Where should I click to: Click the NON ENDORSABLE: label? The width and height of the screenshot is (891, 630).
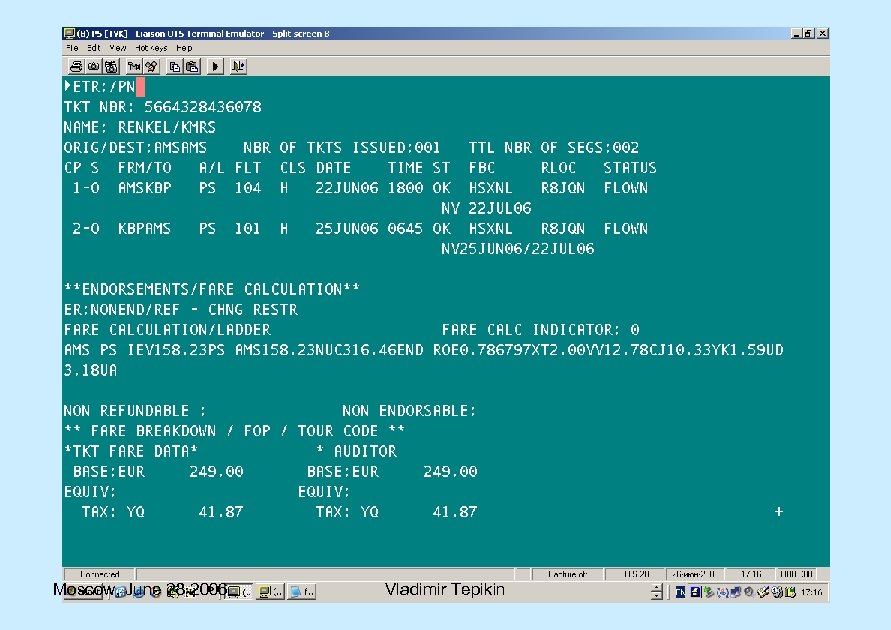tap(409, 411)
